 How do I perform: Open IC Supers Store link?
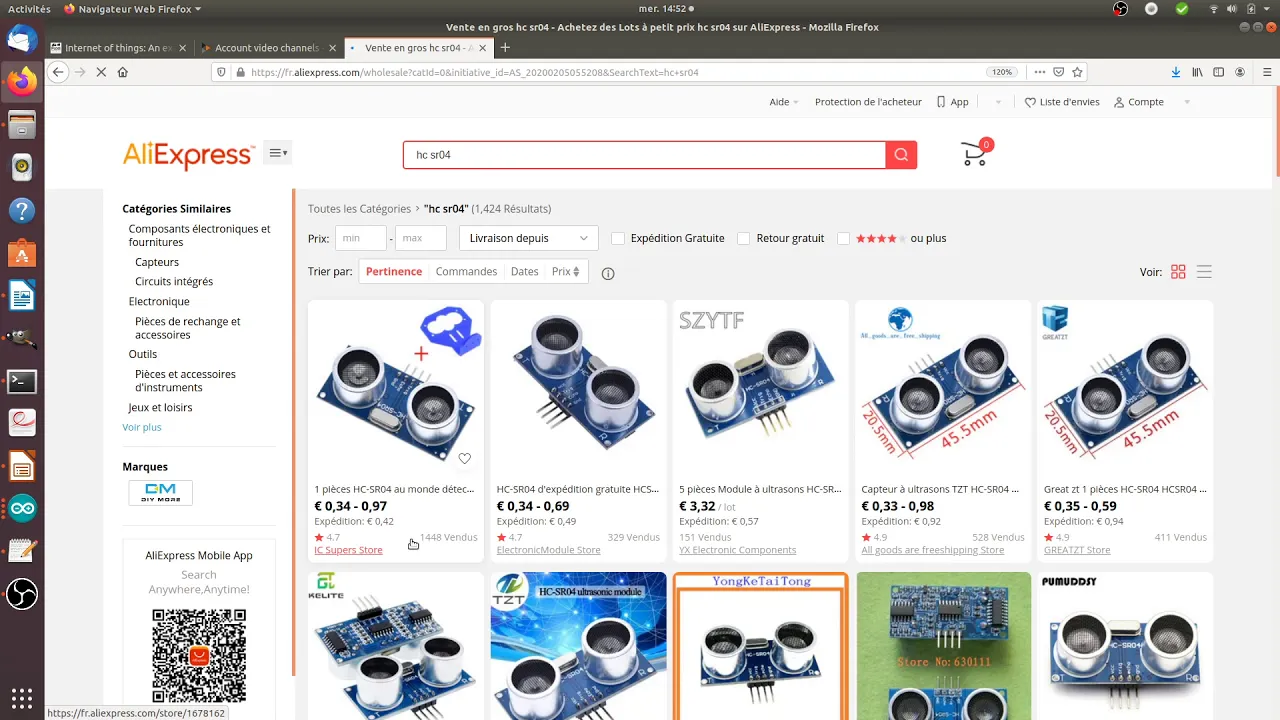(x=348, y=550)
